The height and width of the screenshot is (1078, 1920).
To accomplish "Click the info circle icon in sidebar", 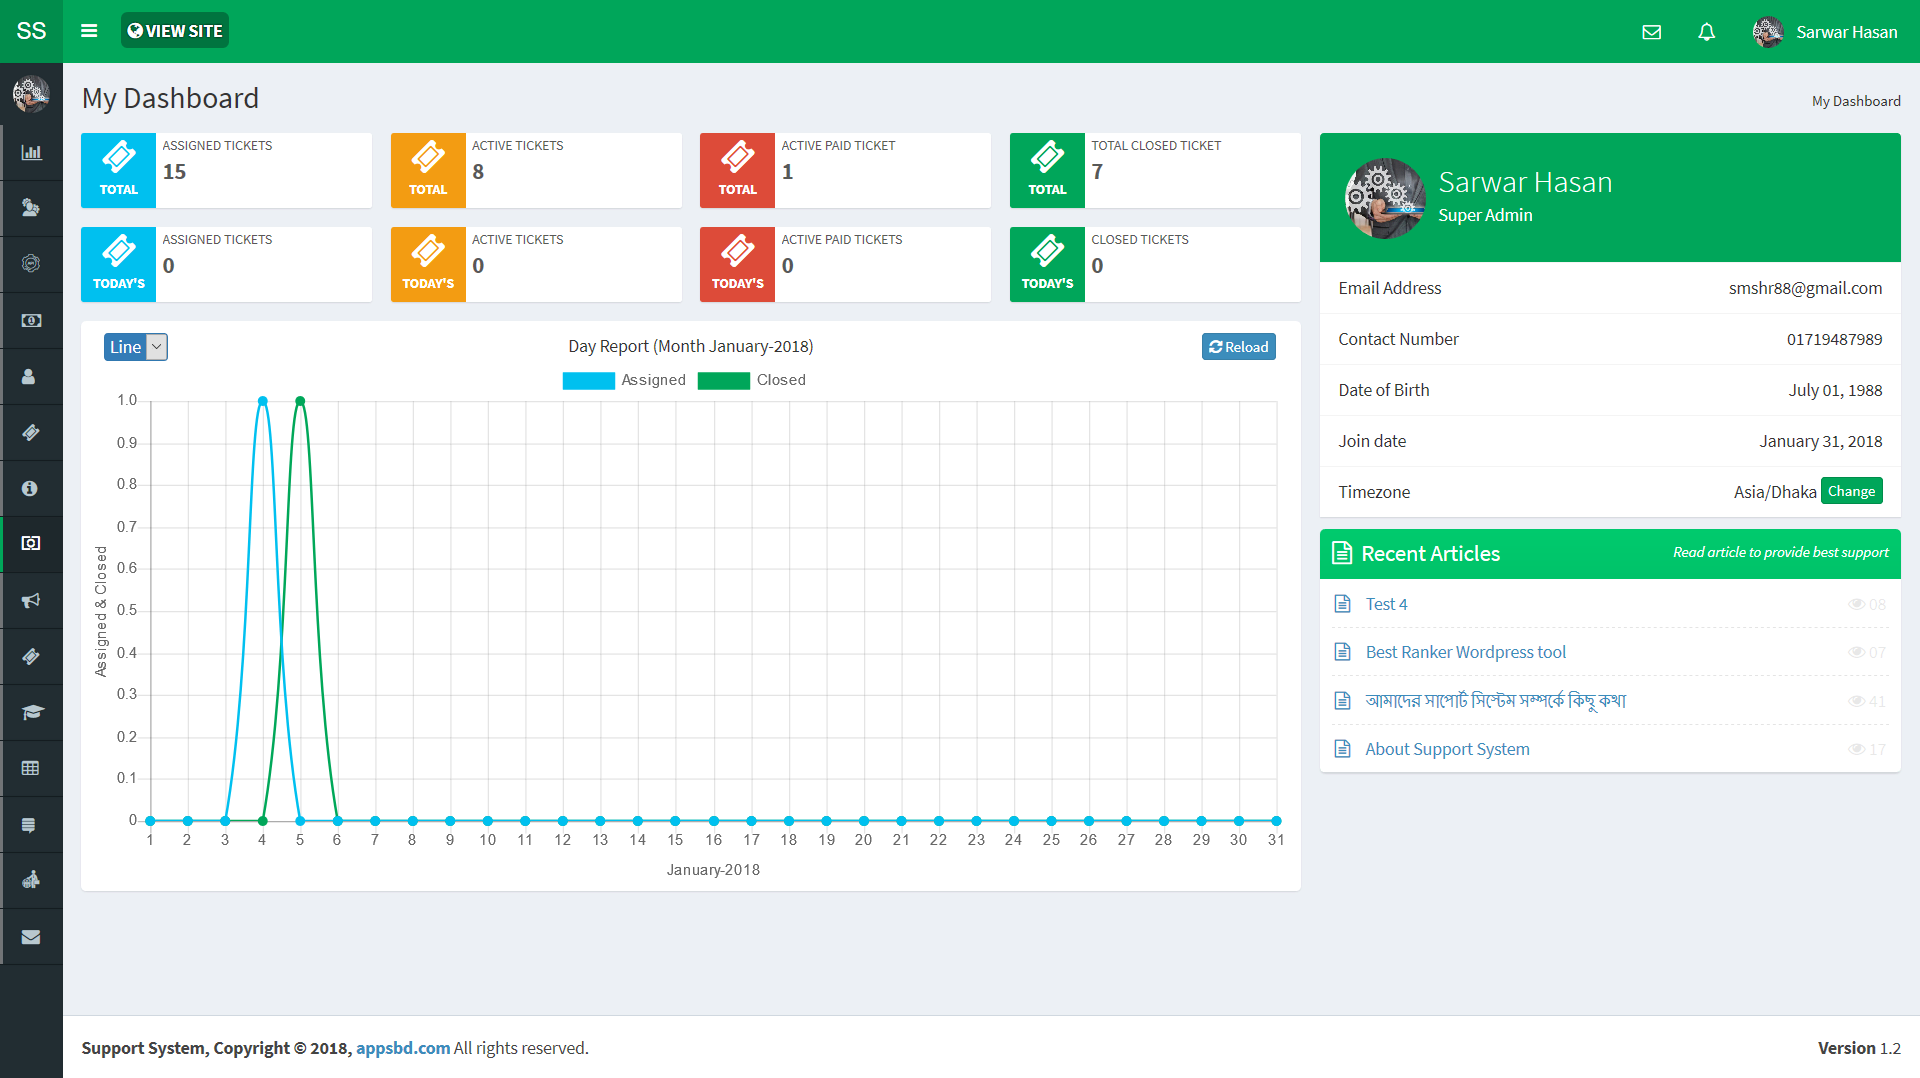I will tap(31, 488).
